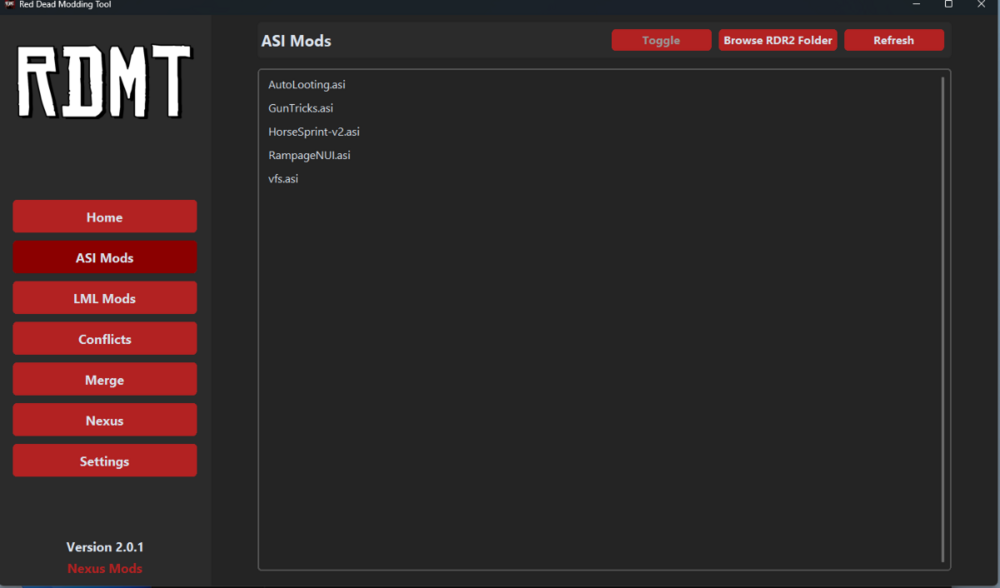Click the mod list vertical scrollbar

click(942, 318)
